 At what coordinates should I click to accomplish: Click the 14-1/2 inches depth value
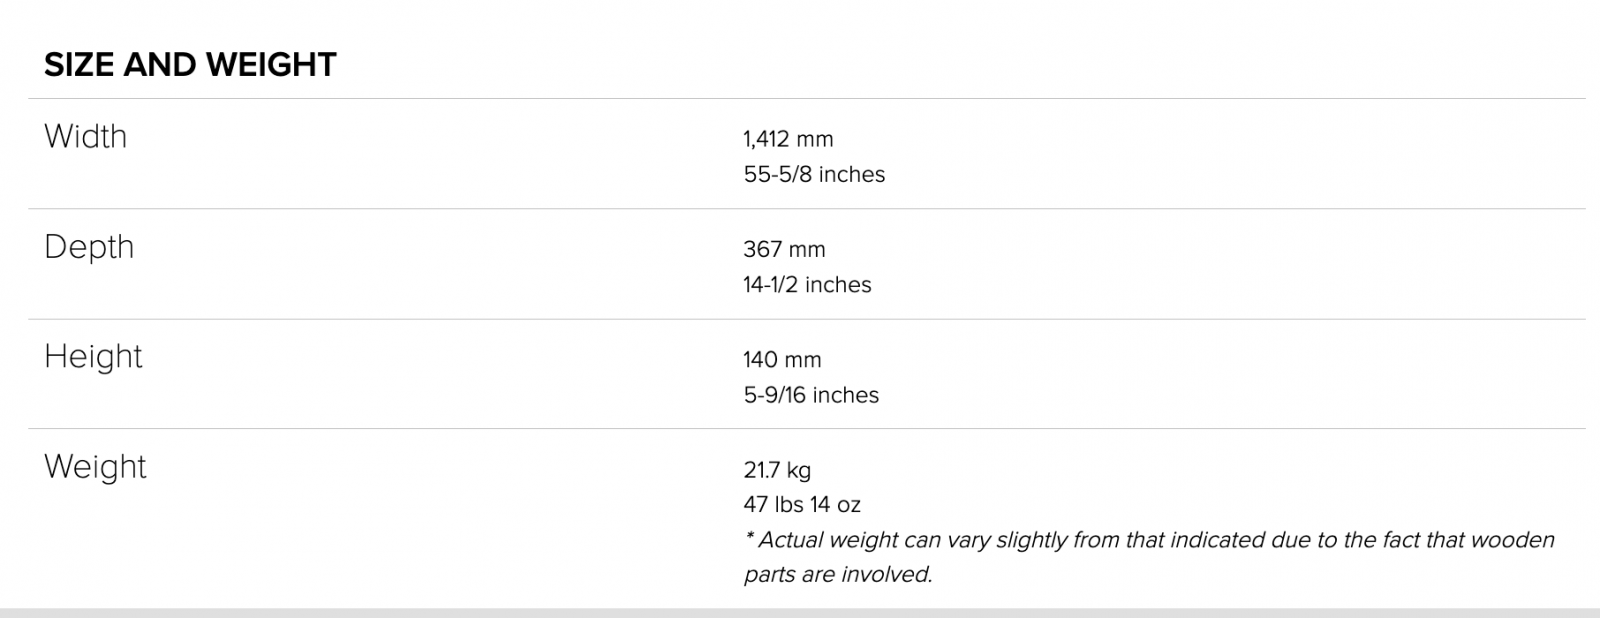[807, 284]
